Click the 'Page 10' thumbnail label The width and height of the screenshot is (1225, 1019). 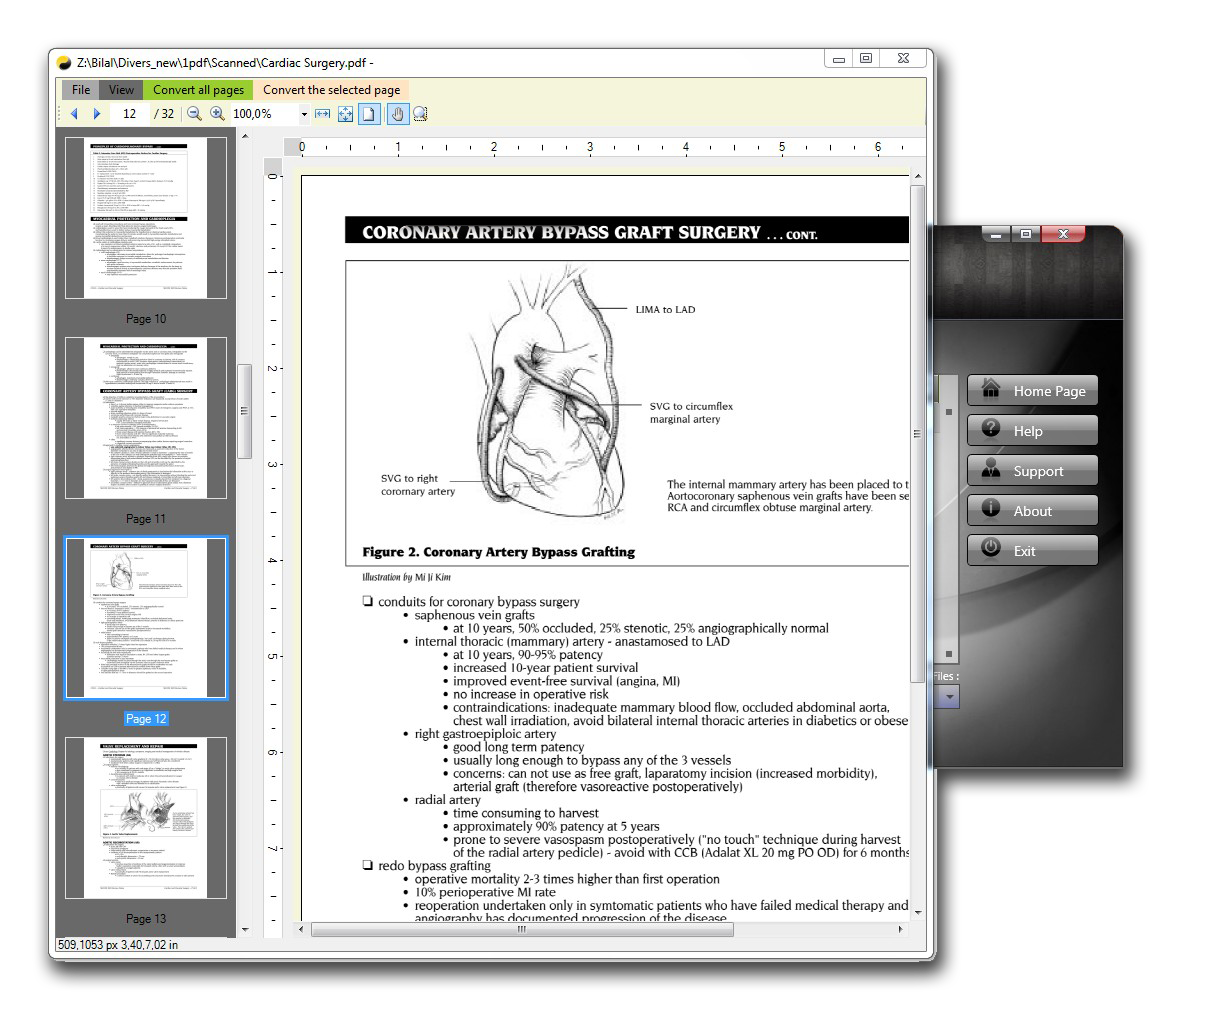[x=146, y=319]
